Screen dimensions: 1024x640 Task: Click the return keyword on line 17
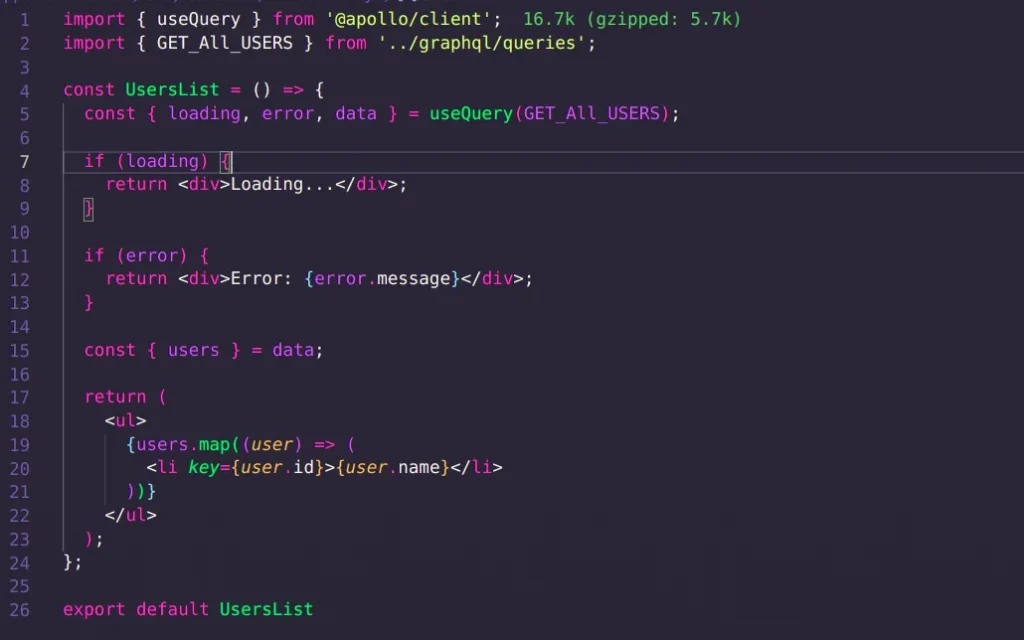coord(115,396)
